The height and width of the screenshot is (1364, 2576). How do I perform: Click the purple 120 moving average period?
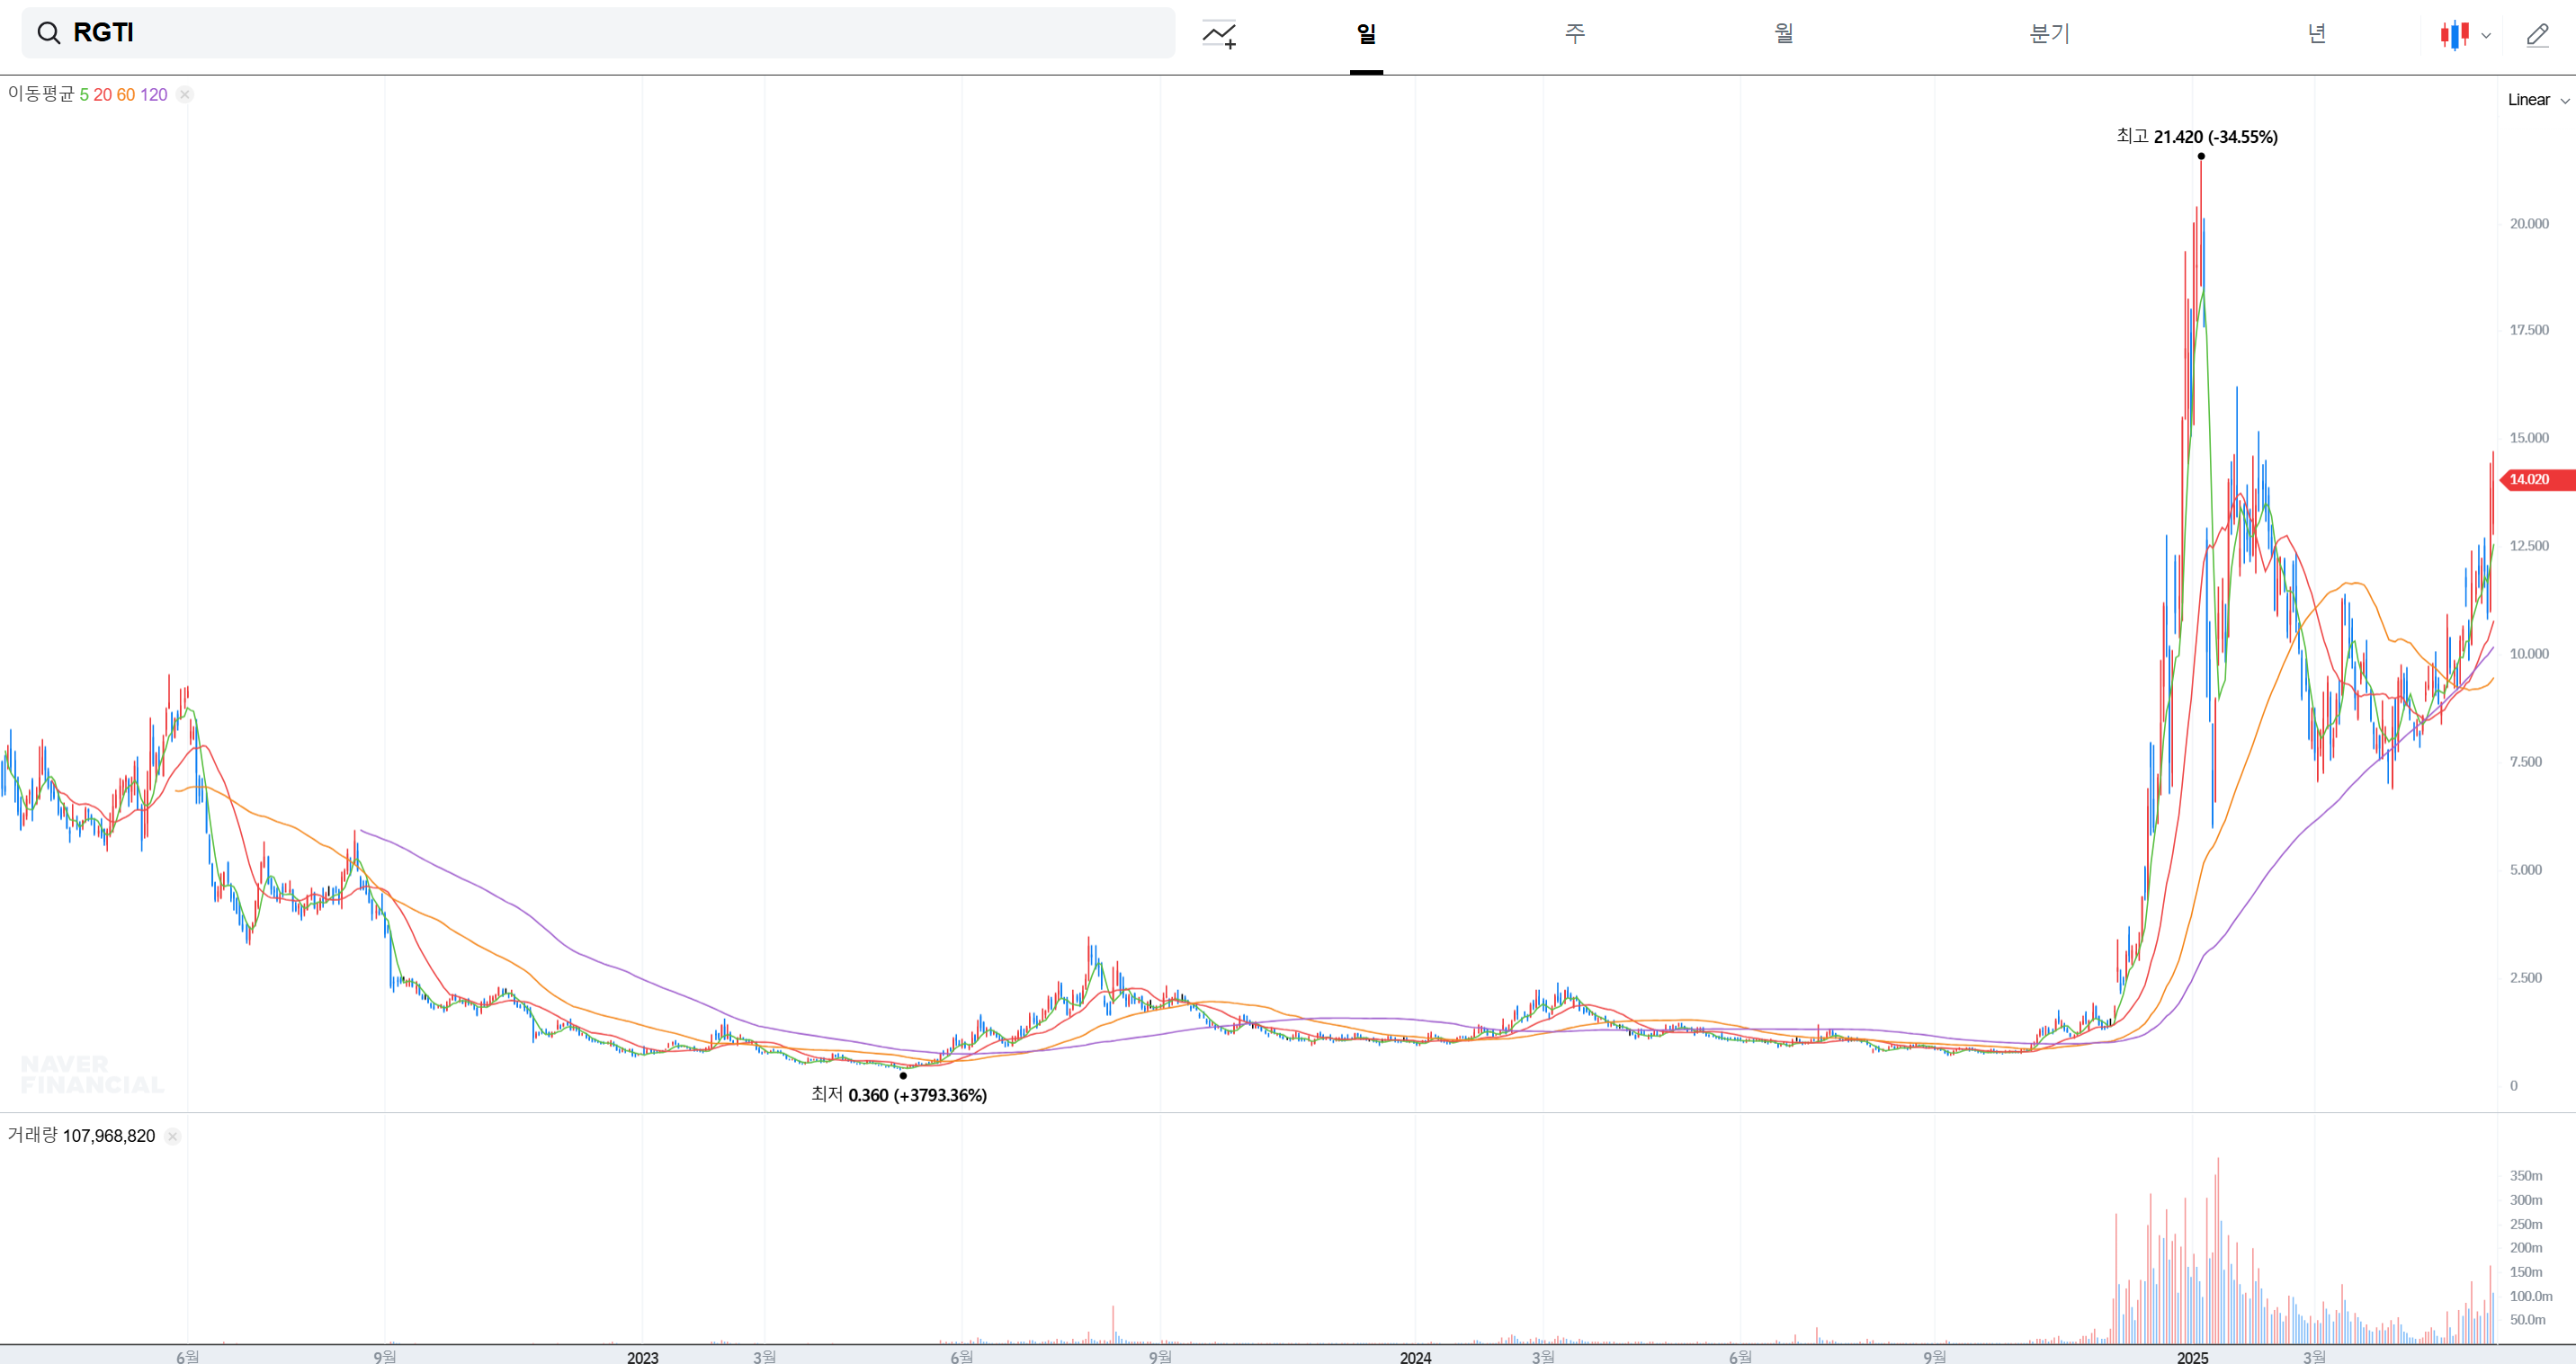pyautogui.click(x=153, y=95)
